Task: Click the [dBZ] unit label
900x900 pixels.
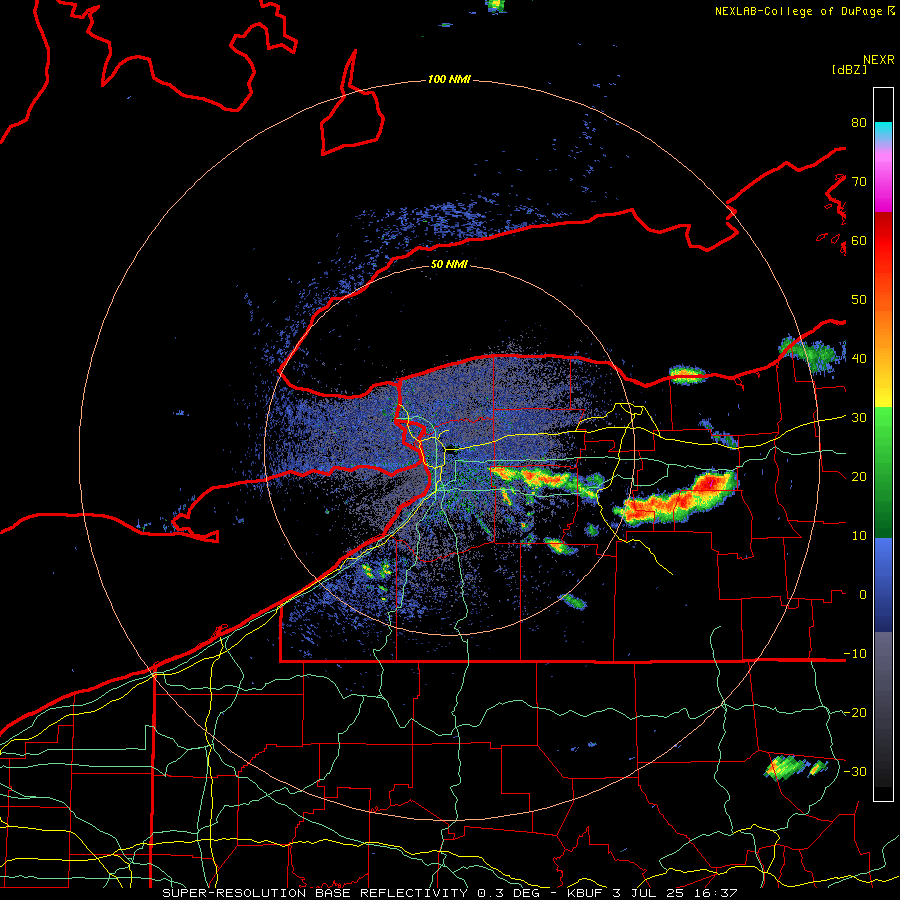Action: [x=849, y=69]
